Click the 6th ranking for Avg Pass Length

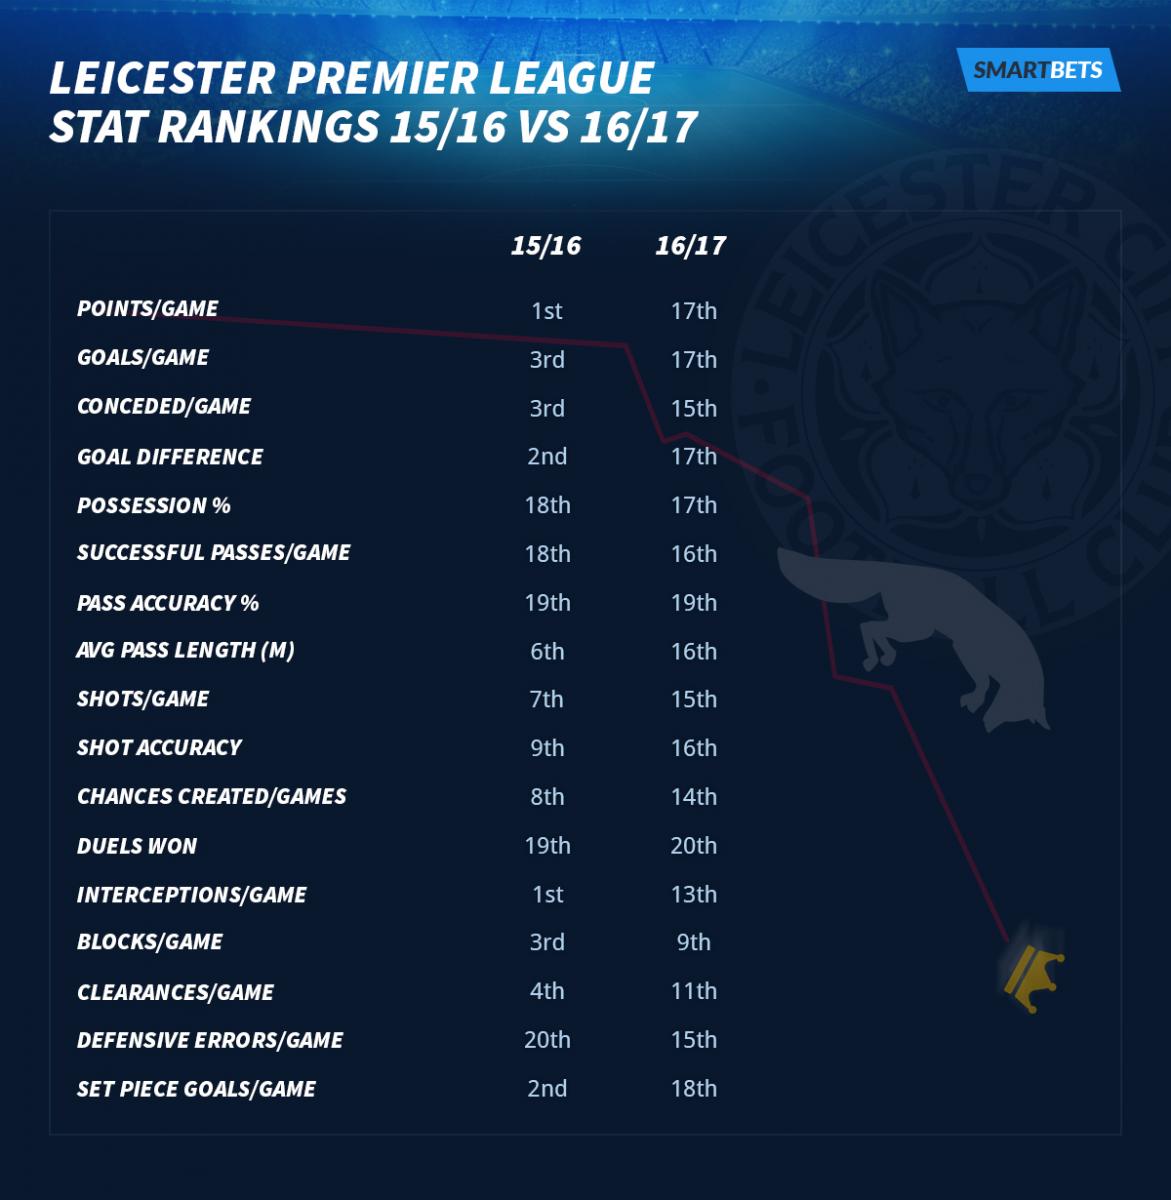point(547,652)
